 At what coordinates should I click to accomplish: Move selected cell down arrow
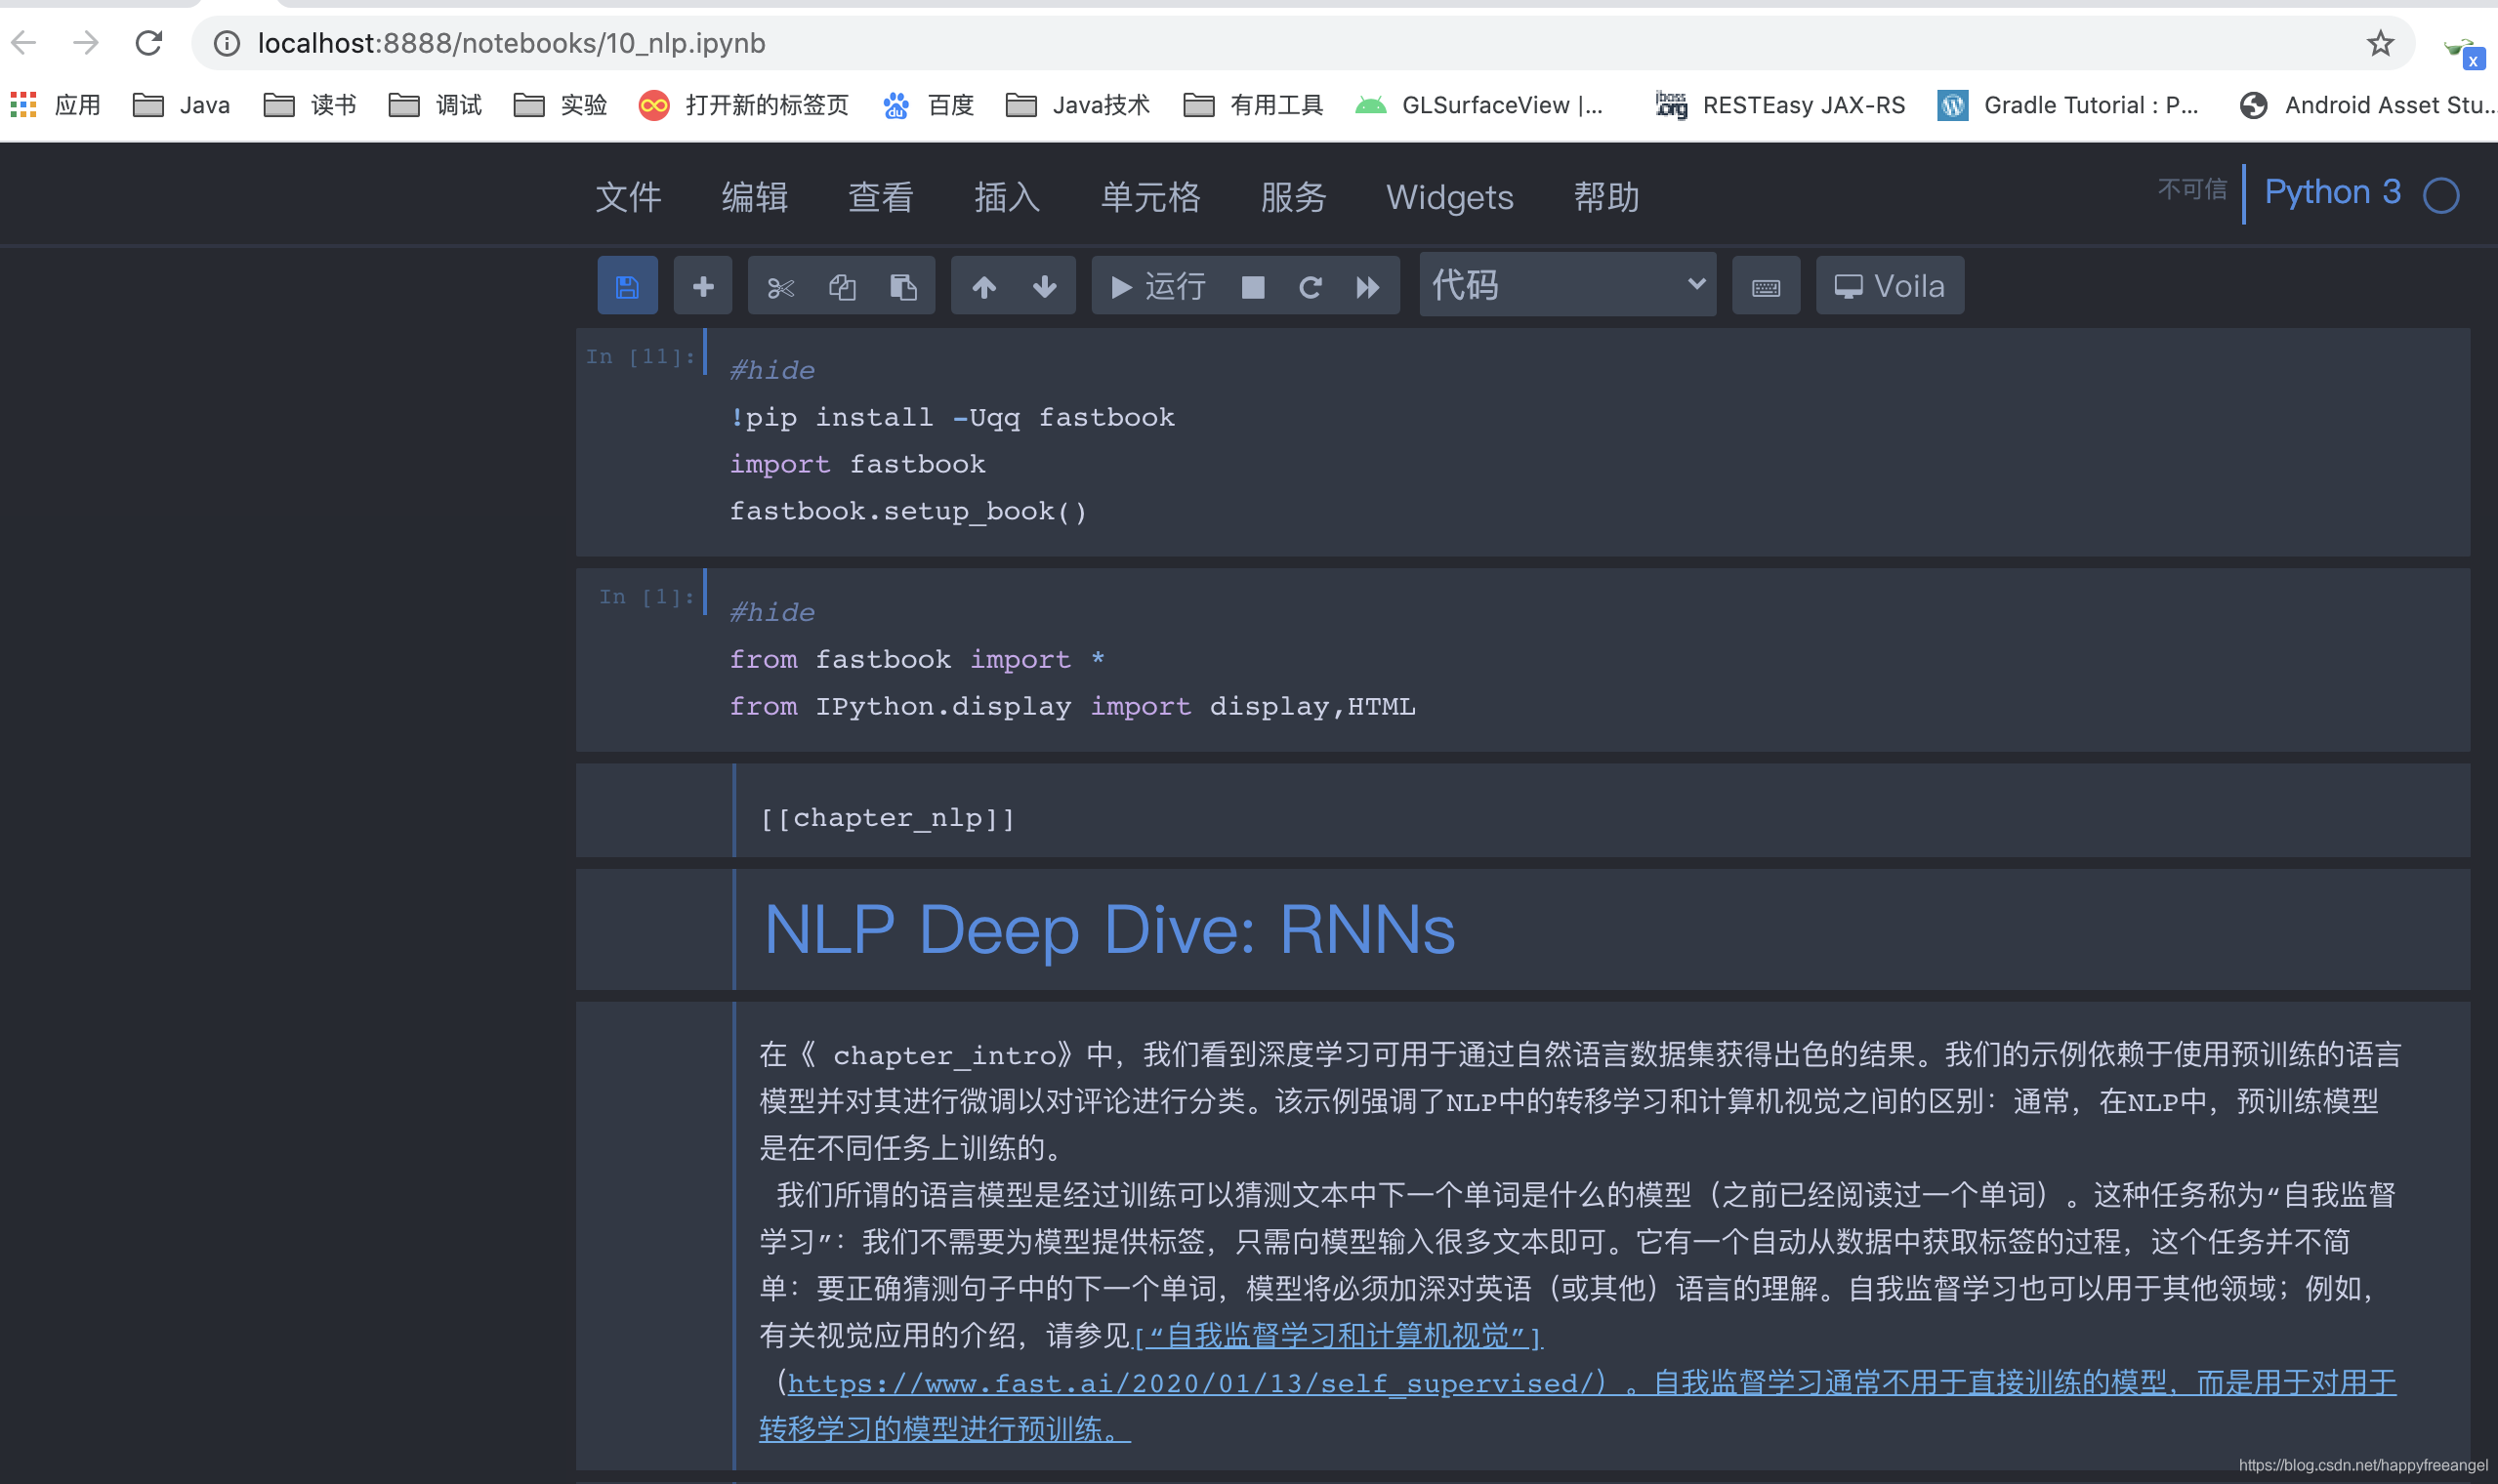(1045, 287)
